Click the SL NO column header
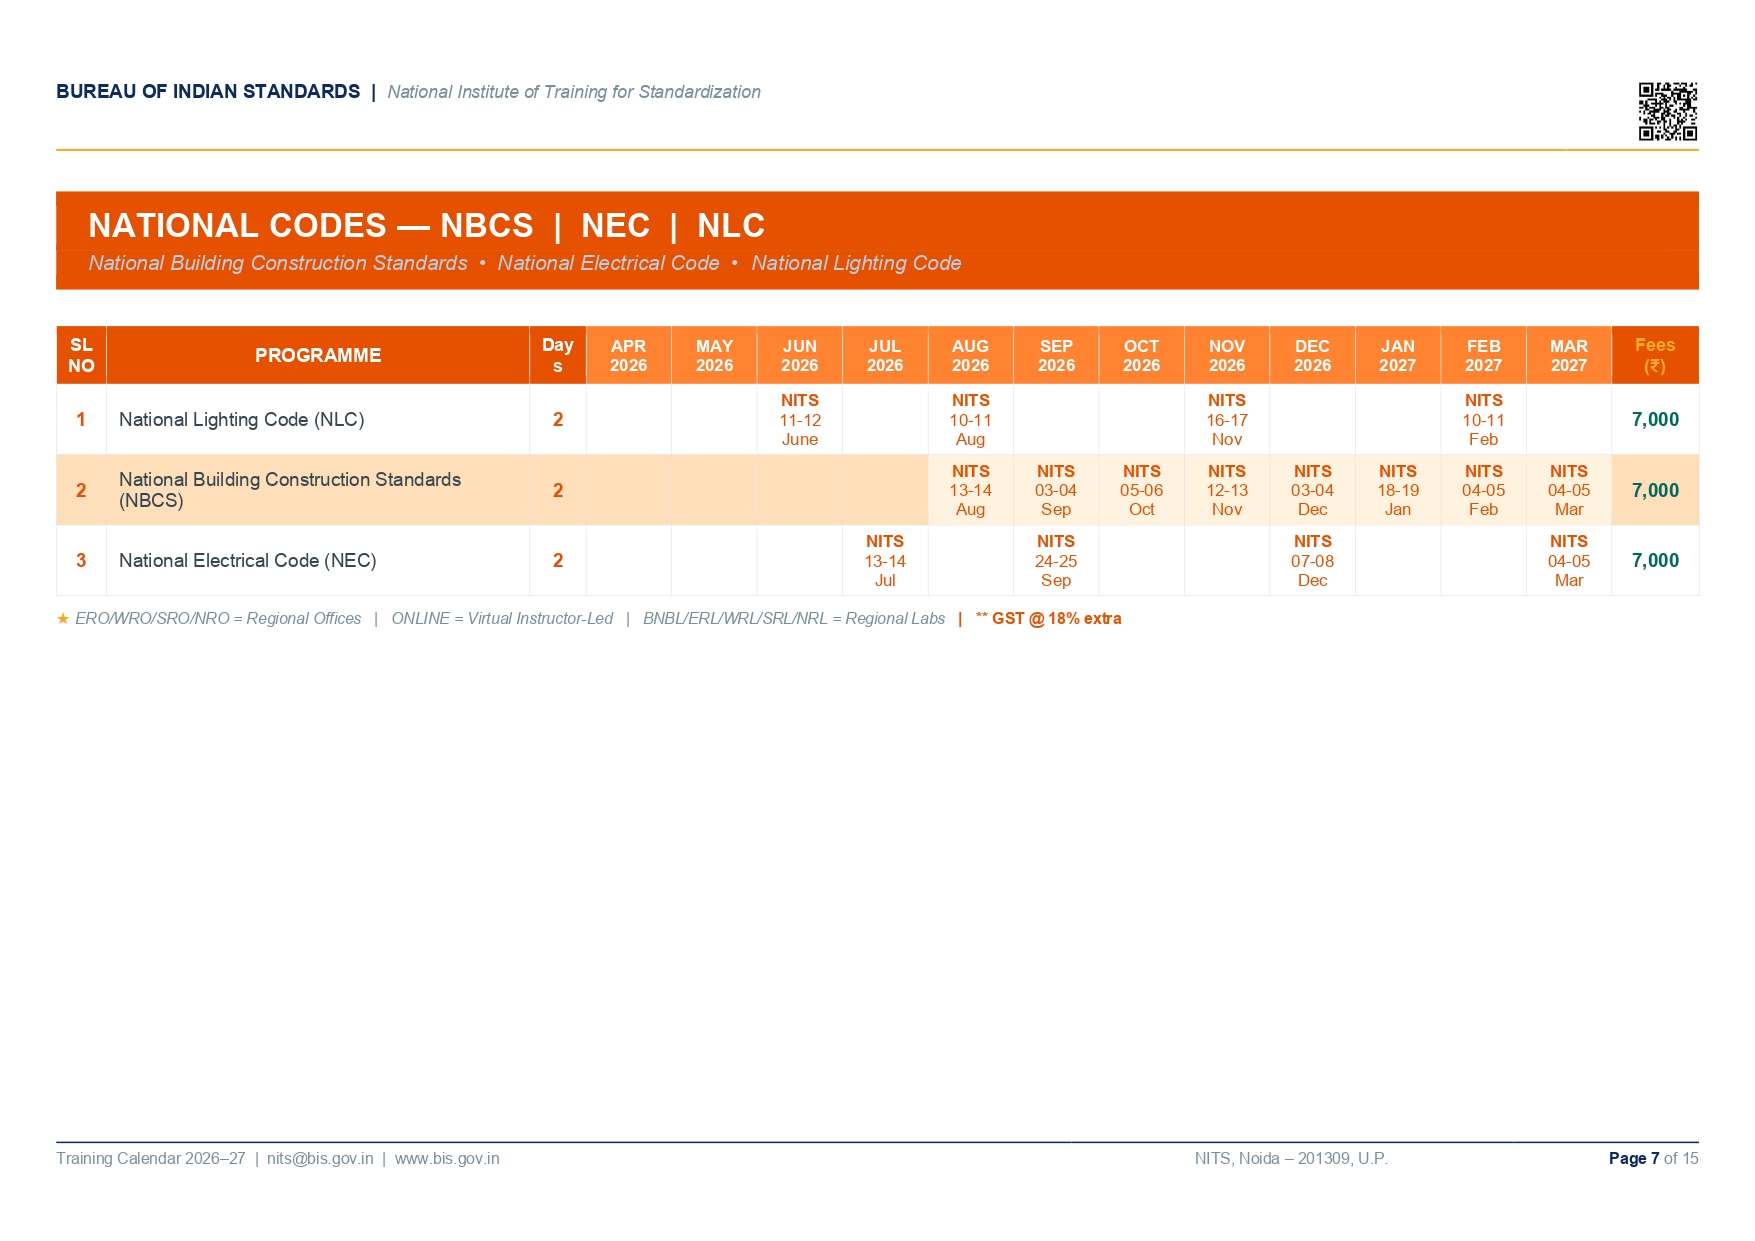Screen dimensions: 1755x1241 pyautogui.click(x=81, y=355)
